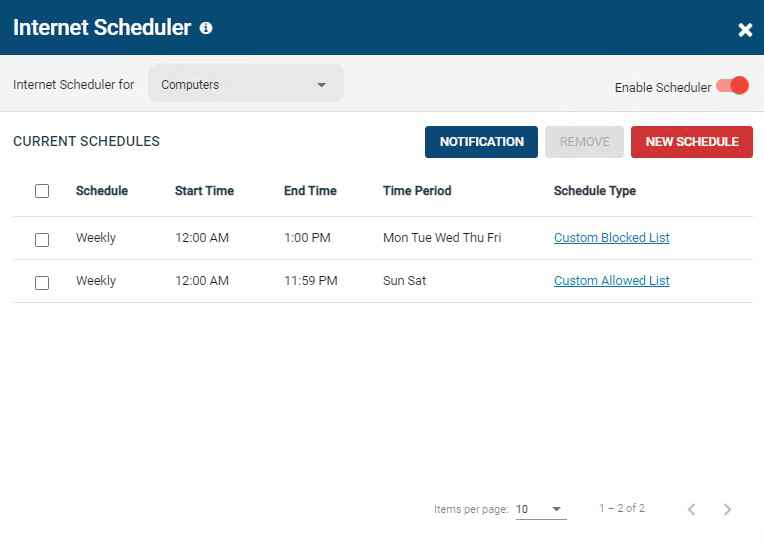Open the Custom Allowed List link
Image resolution: width=764 pixels, height=541 pixels.
coord(611,281)
